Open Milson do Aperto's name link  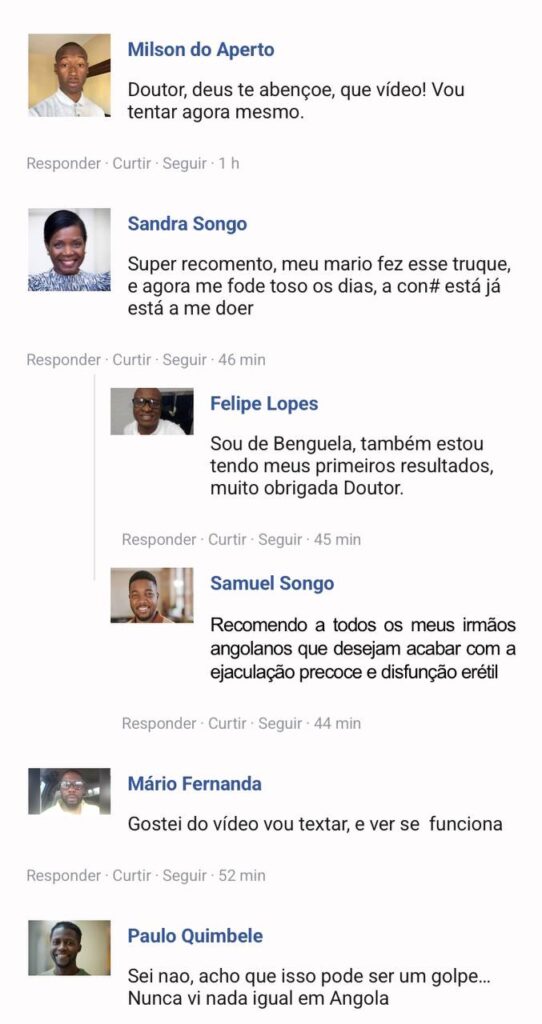pos(201,50)
